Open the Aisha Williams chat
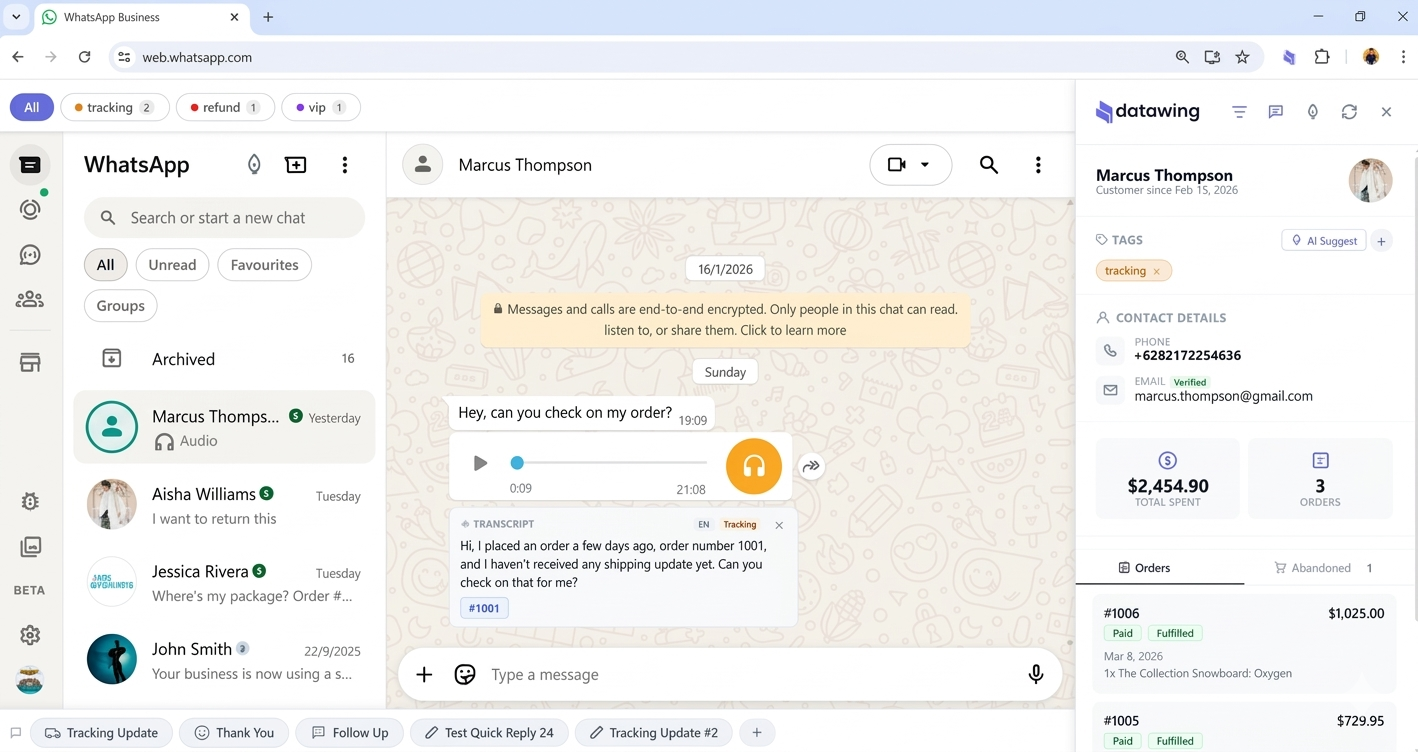1418x752 pixels. [x=224, y=505]
